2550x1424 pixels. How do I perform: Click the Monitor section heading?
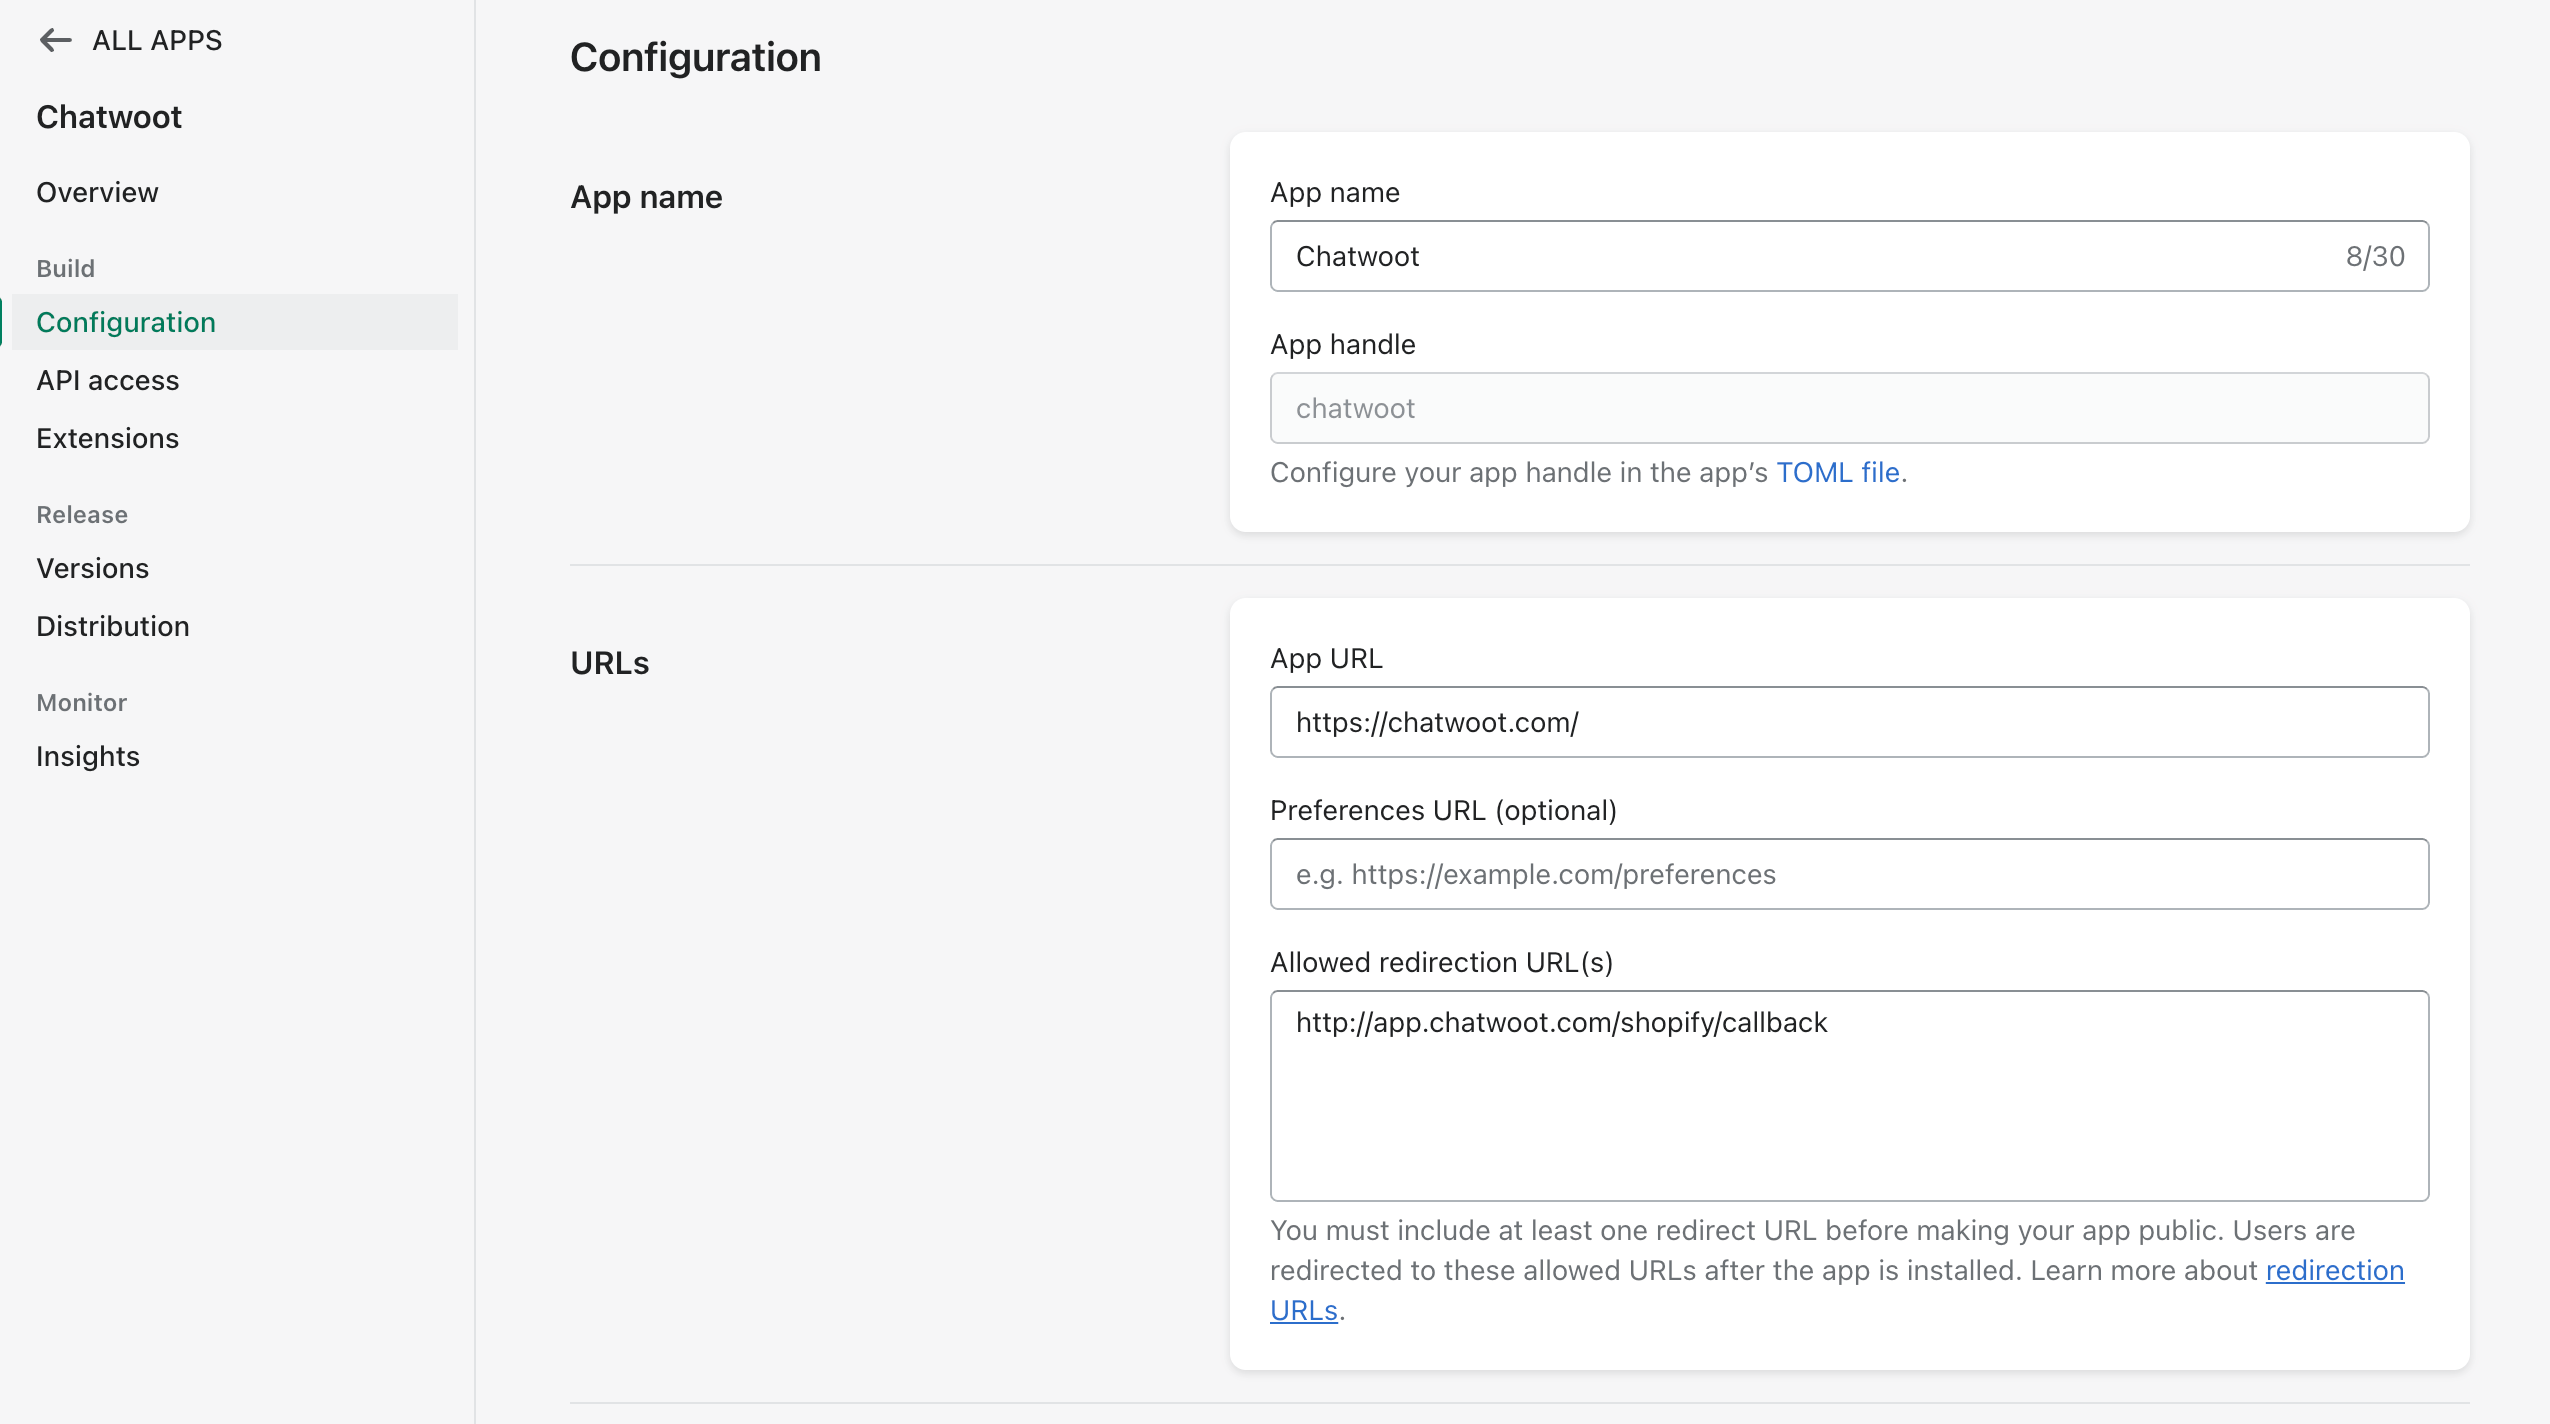coord(82,702)
